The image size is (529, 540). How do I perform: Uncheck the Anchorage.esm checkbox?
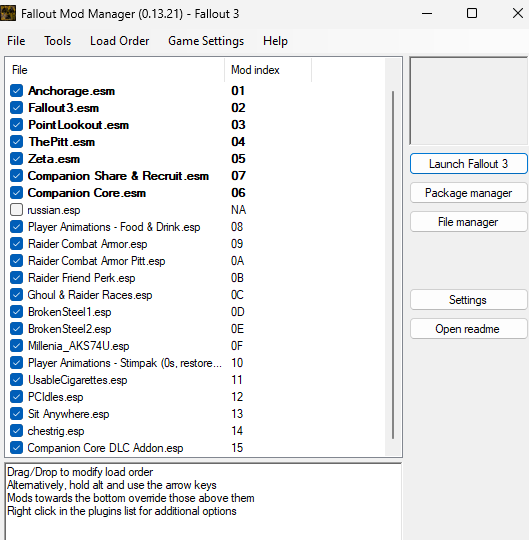click(17, 91)
